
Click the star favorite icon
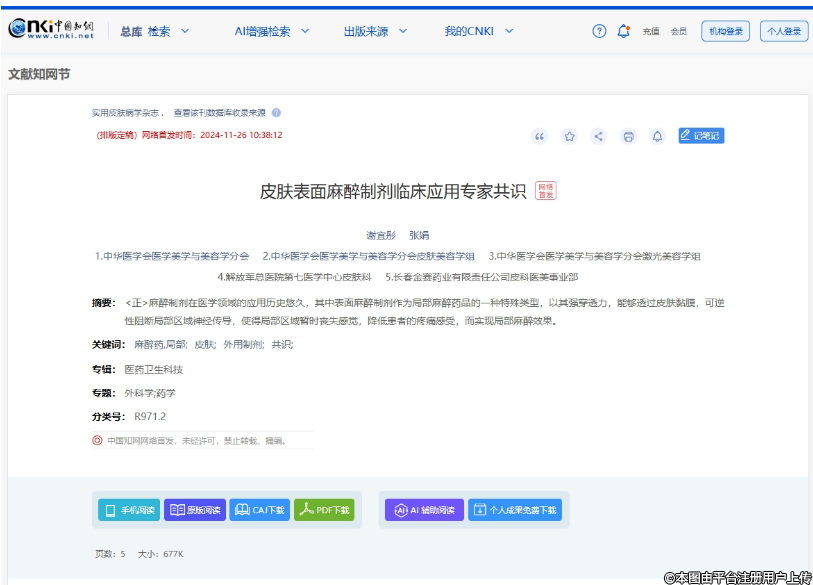coord(569,136)
